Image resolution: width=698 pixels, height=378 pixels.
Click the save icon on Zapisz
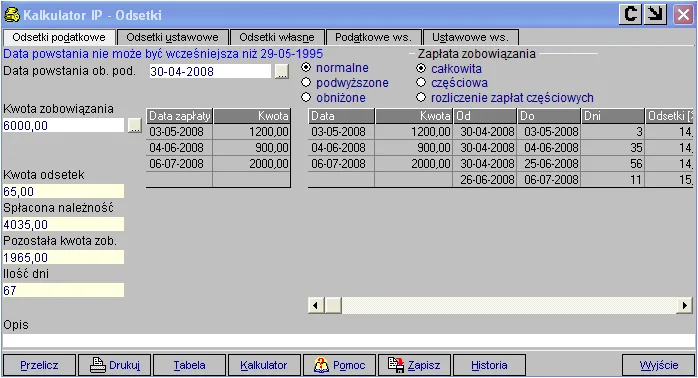(396, 365)
